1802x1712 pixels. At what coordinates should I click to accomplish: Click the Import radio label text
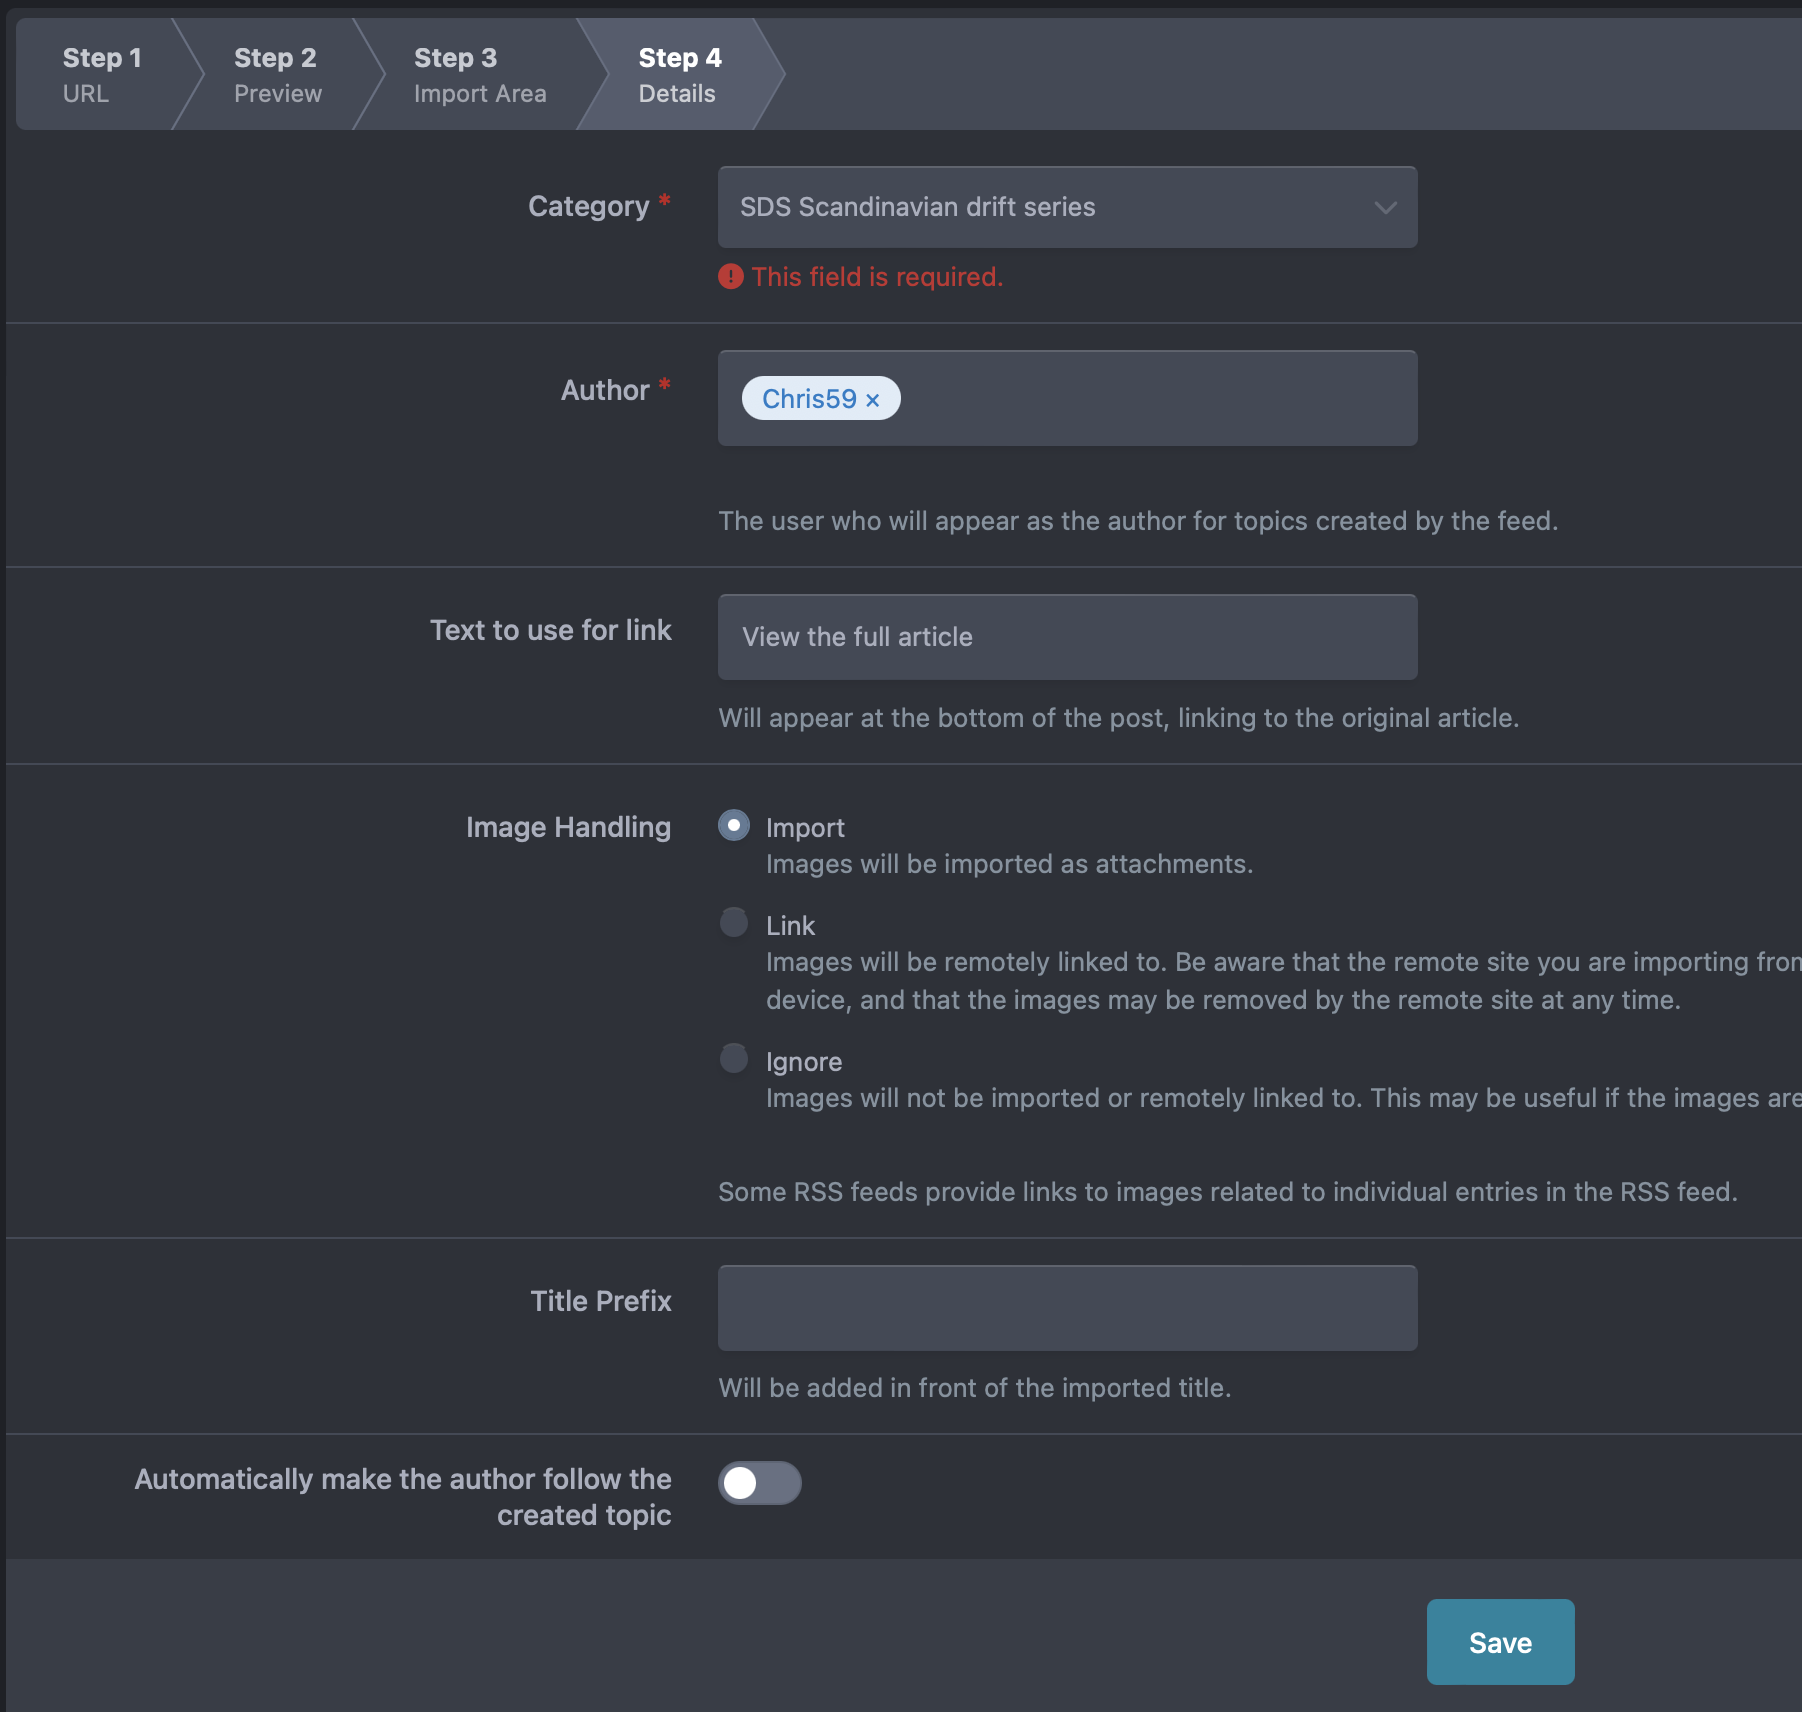(x=805, y=828)
